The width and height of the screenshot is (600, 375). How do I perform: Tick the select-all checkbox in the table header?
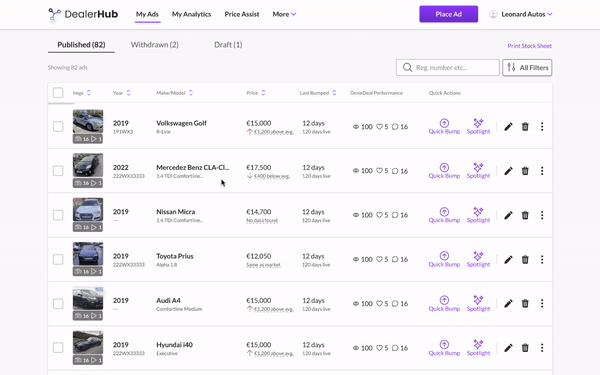(x=58, y=93)
